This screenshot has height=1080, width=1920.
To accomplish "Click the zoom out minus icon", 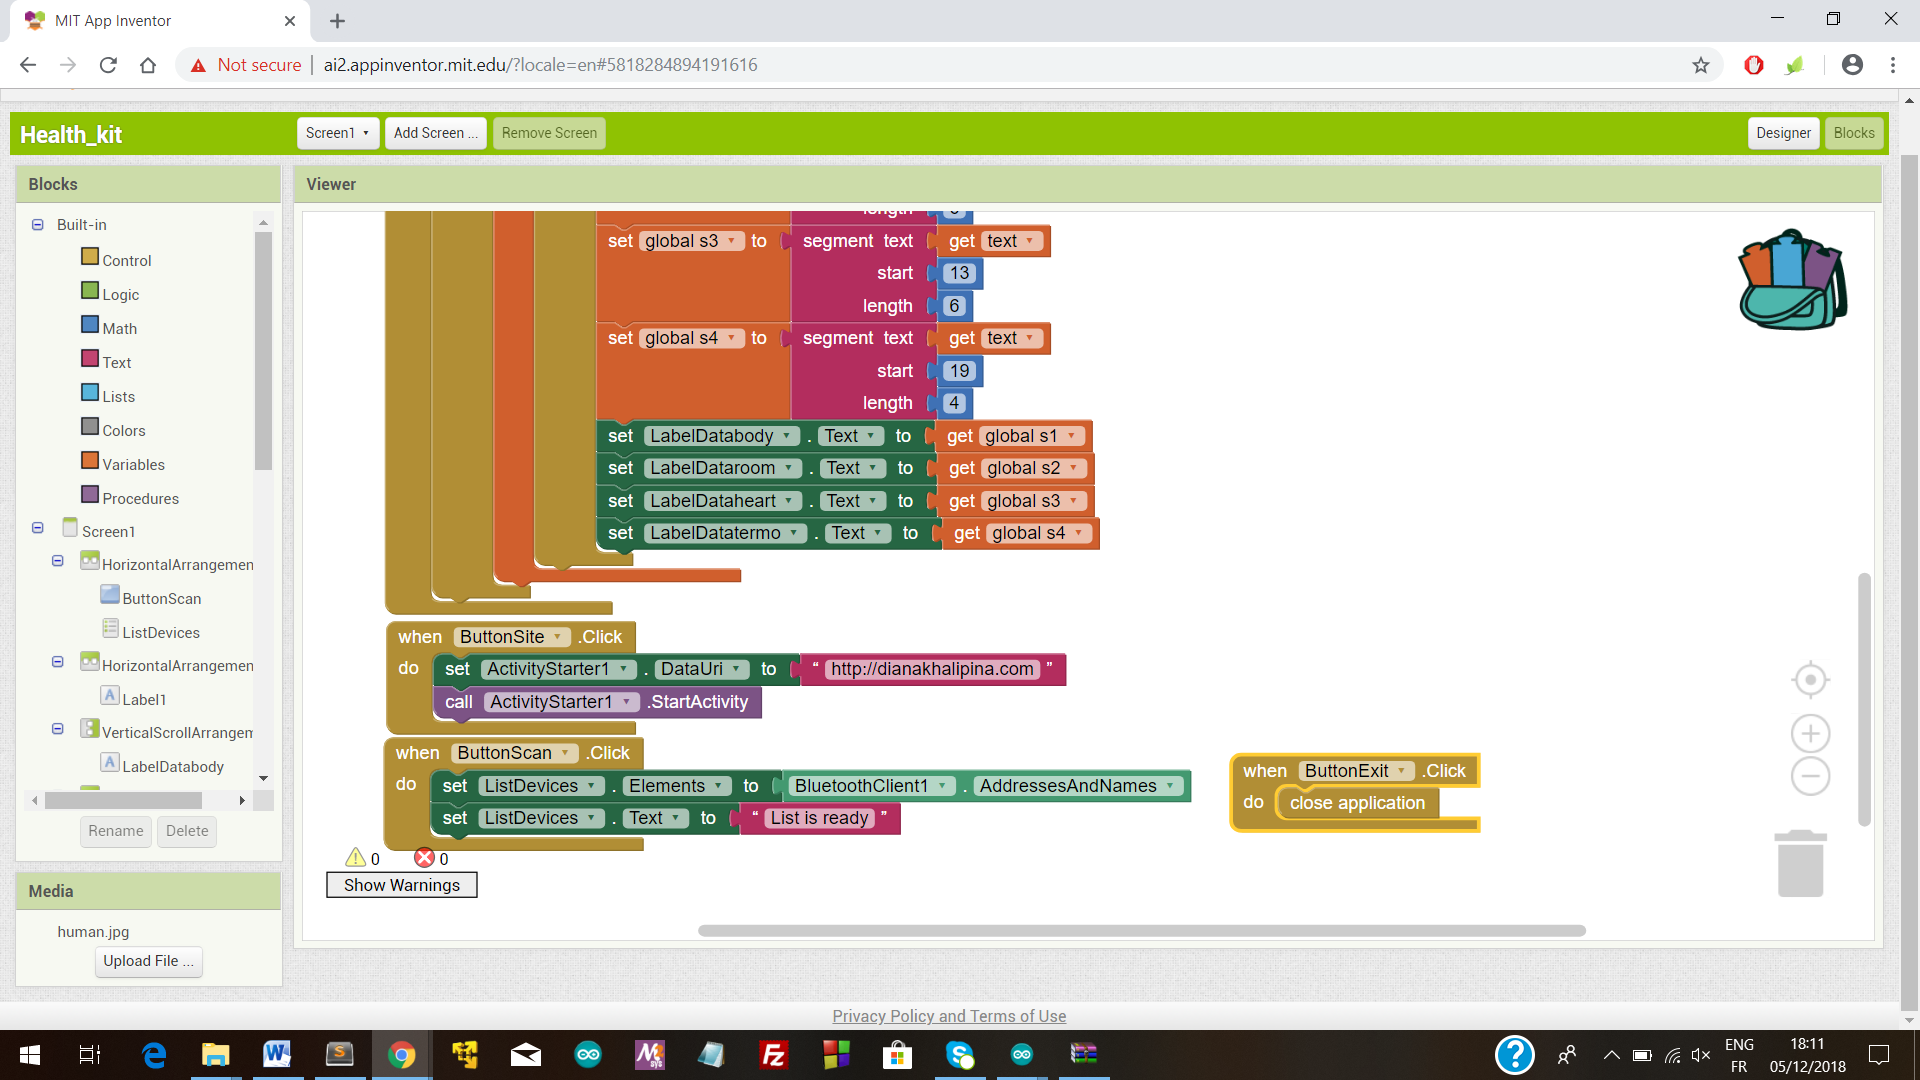I will pyautogui.click(x=1810, y=777).
